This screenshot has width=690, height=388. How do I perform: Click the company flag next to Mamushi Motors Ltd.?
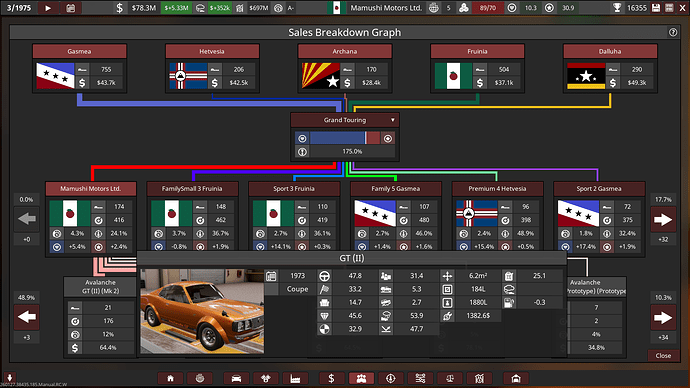[337, 8]
